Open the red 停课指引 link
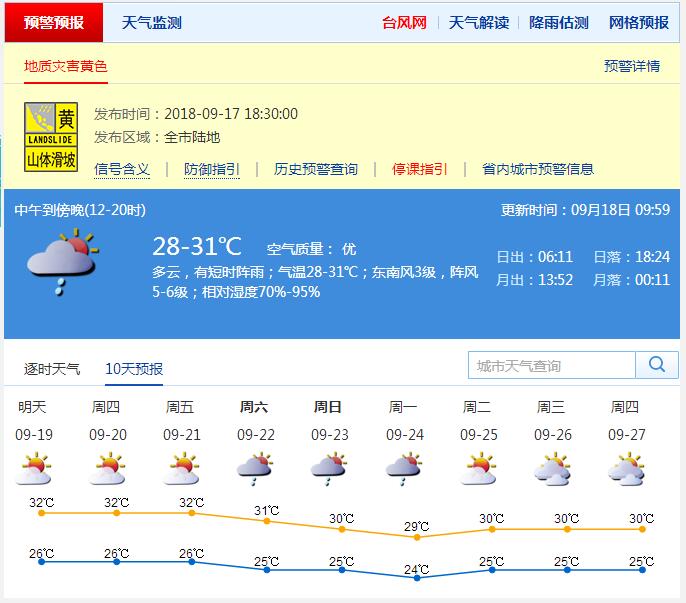This screenshot has width=686, height=603. point(419,169)
